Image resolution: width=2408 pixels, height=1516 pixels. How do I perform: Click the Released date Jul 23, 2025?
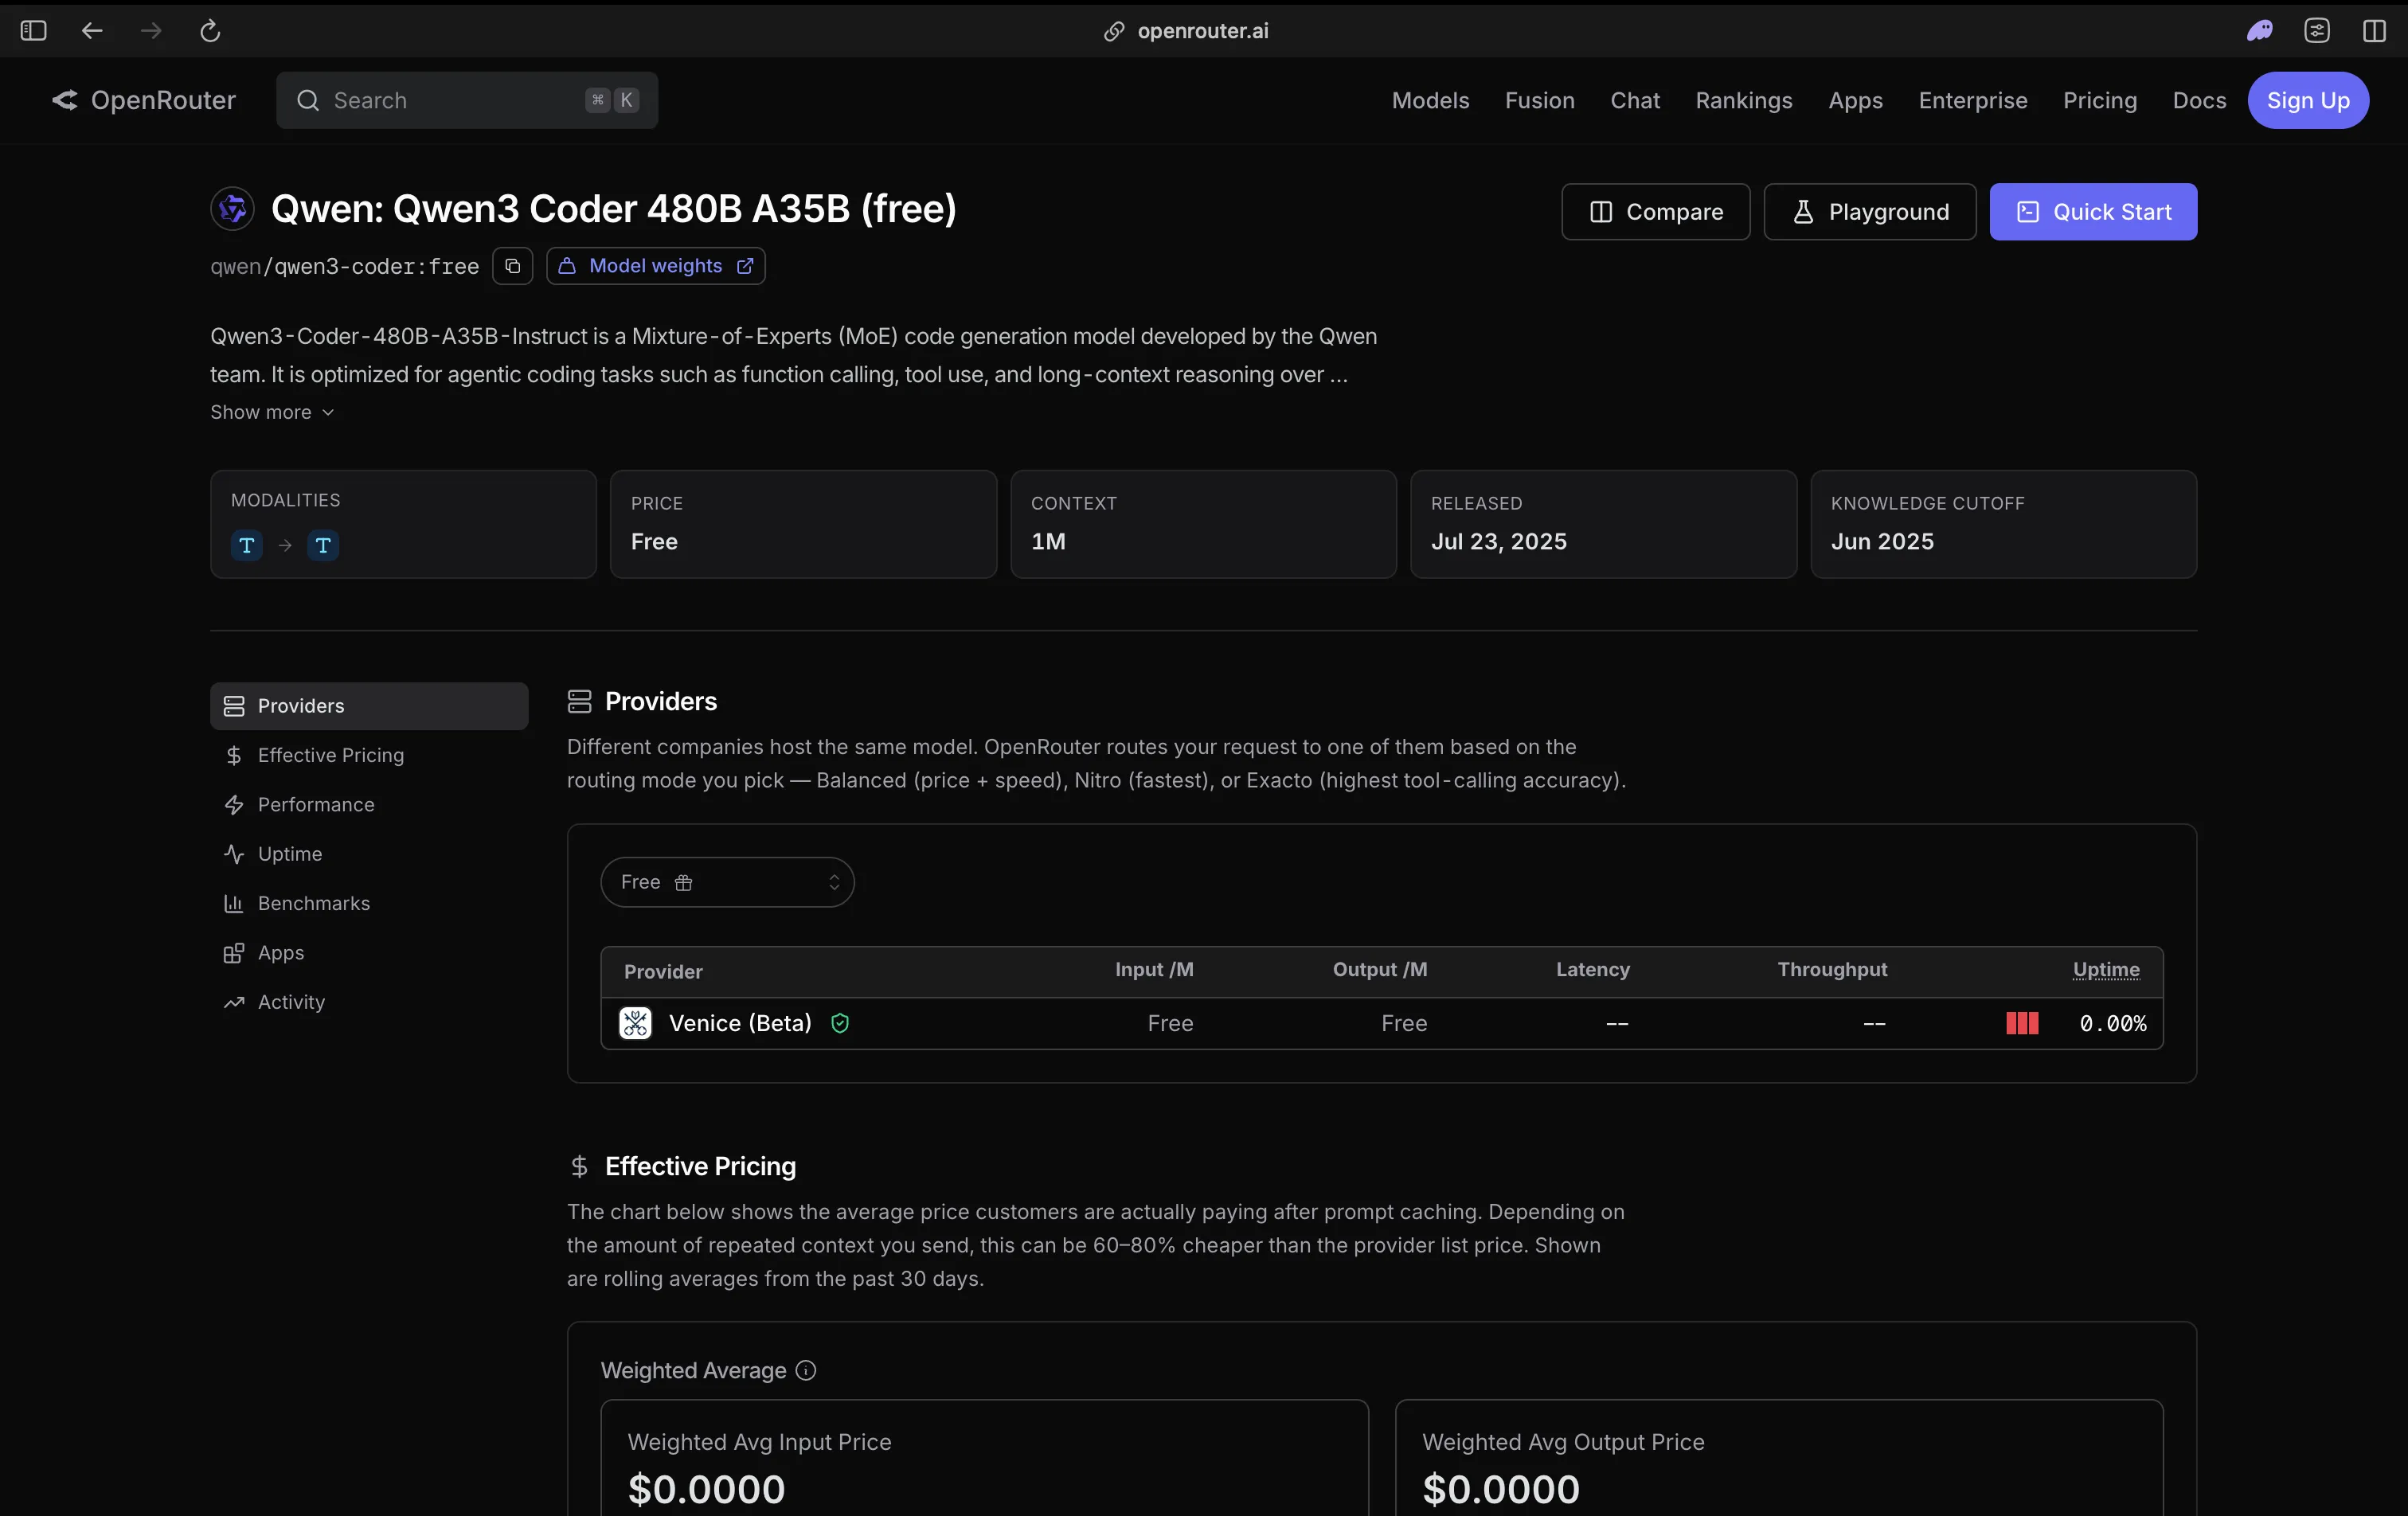[1498, 541]
